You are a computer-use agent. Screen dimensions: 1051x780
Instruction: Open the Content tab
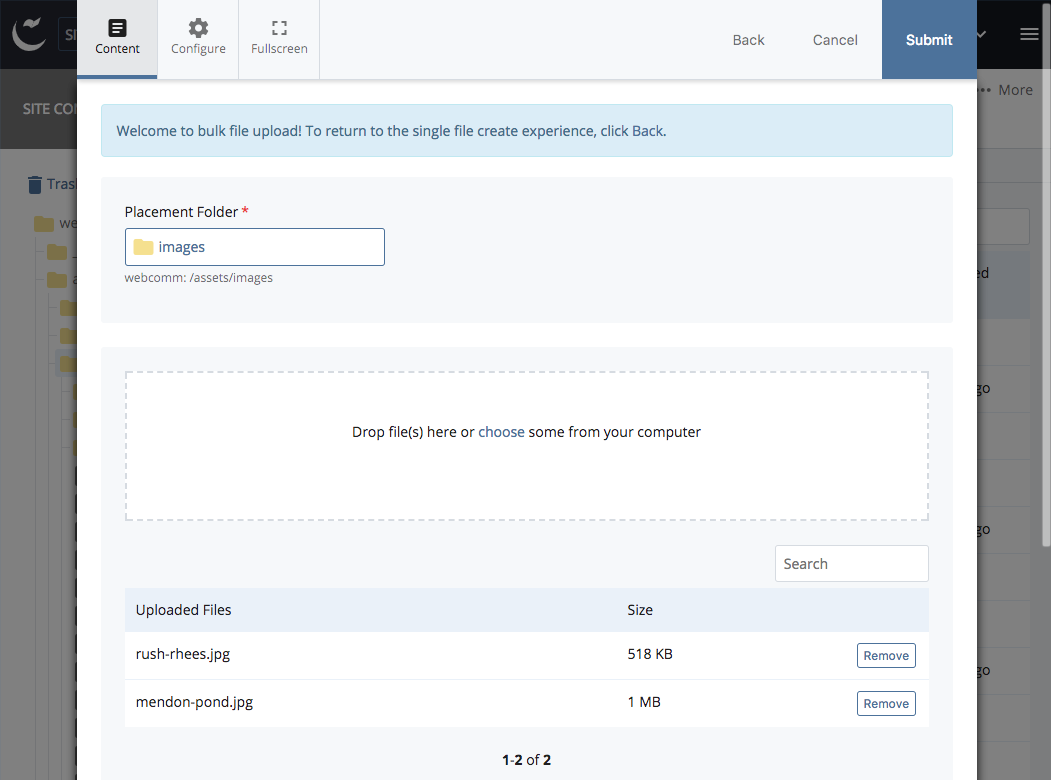pos(117,39)
